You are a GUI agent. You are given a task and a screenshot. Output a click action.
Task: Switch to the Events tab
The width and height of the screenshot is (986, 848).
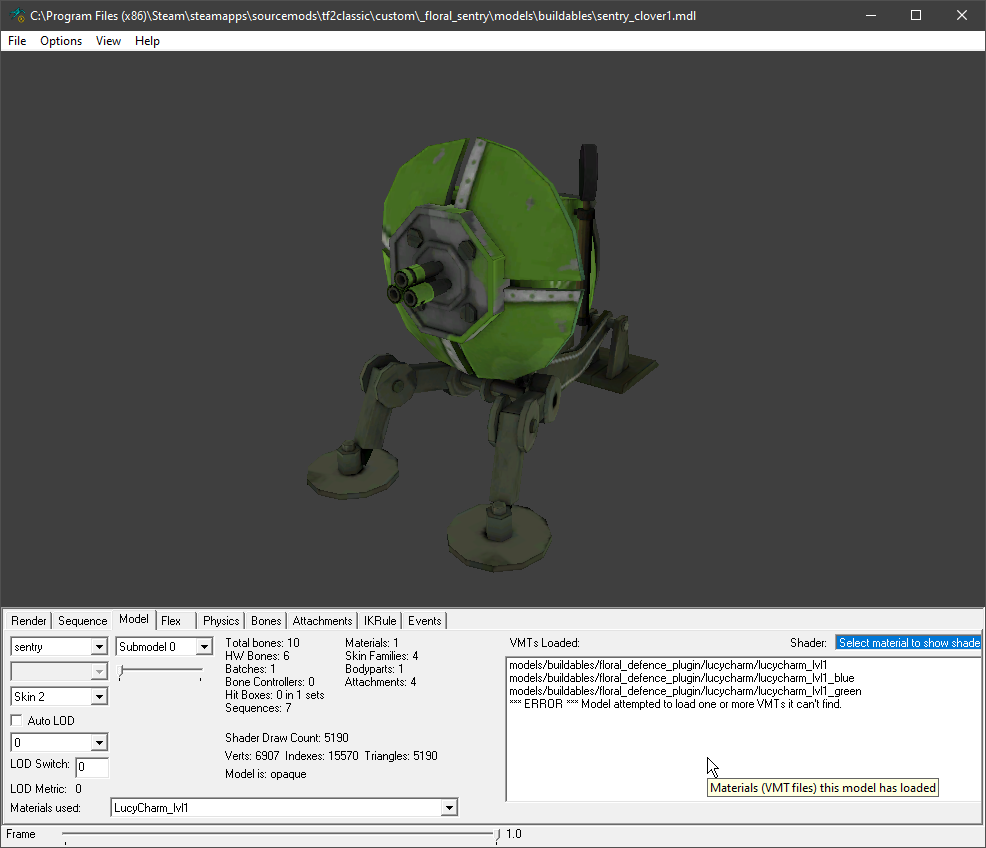pos(424,620)
